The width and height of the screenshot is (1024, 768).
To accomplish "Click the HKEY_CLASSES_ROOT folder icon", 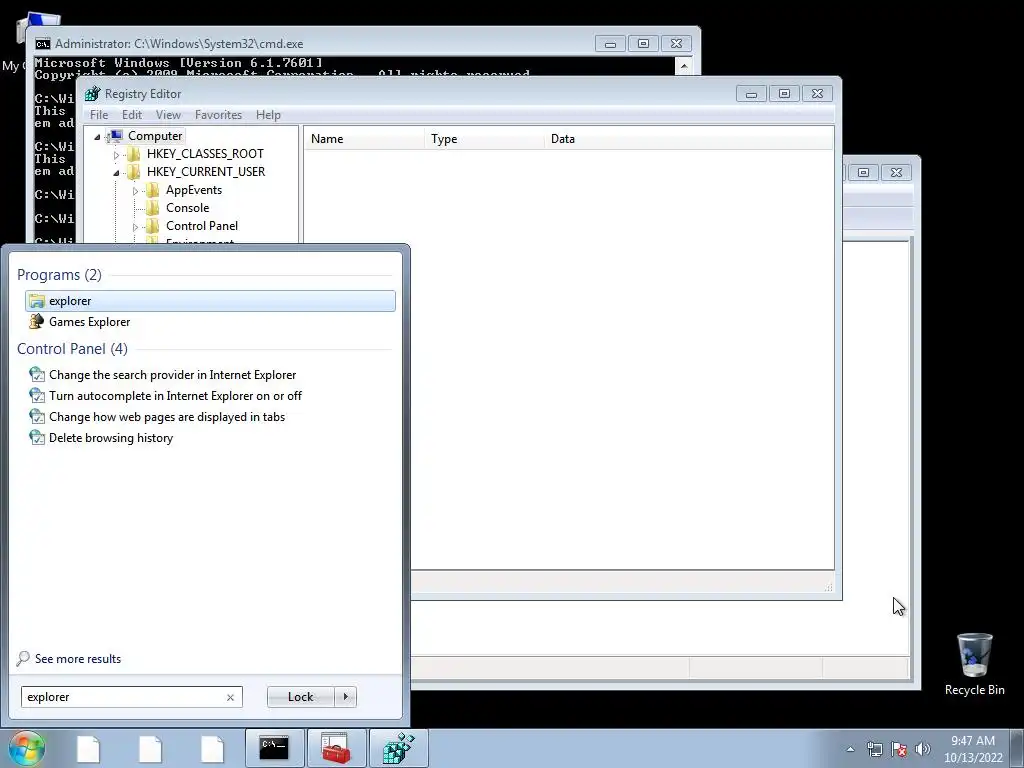I will click(x=133, y=153).
